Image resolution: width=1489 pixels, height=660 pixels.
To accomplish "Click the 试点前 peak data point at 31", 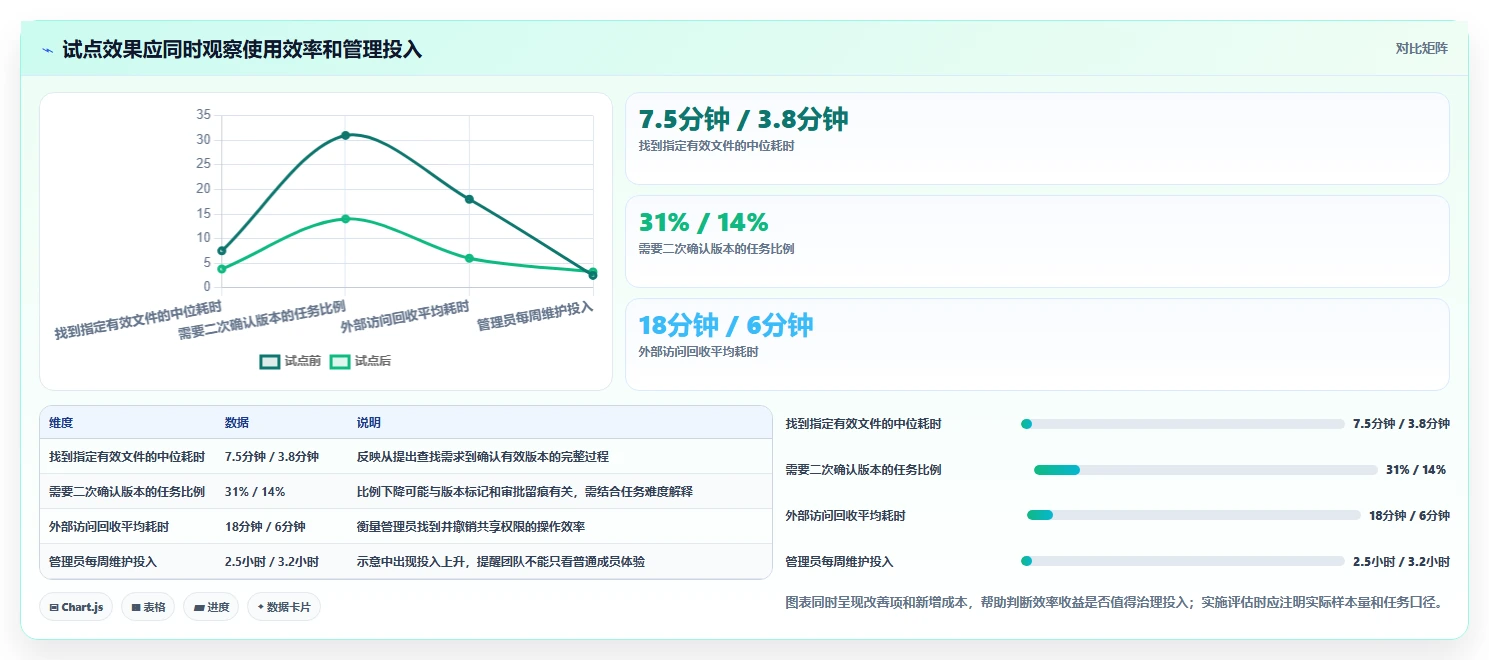I will pyautogui.click(x=345, y=135).
